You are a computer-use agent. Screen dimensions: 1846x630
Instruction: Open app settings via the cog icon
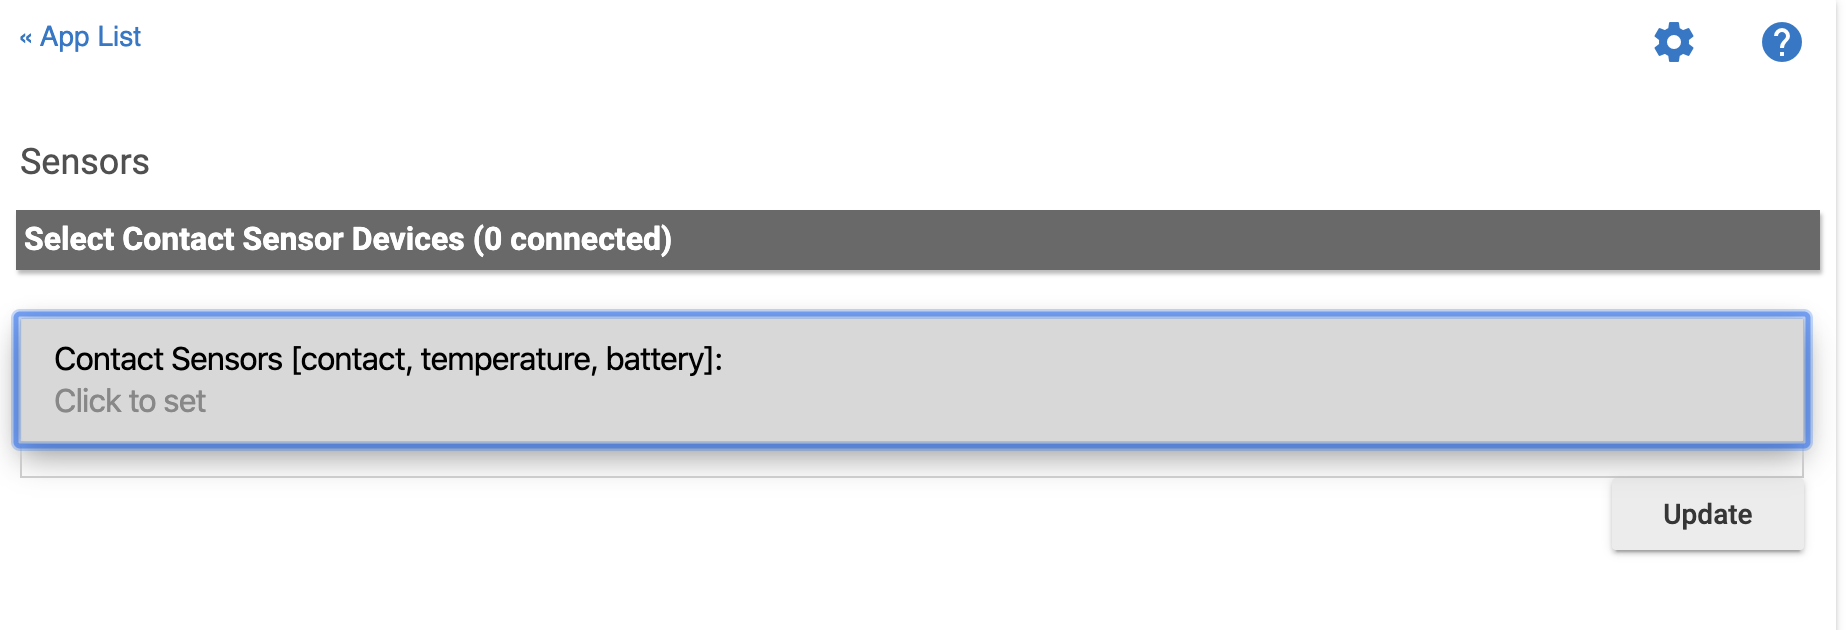1674,42
